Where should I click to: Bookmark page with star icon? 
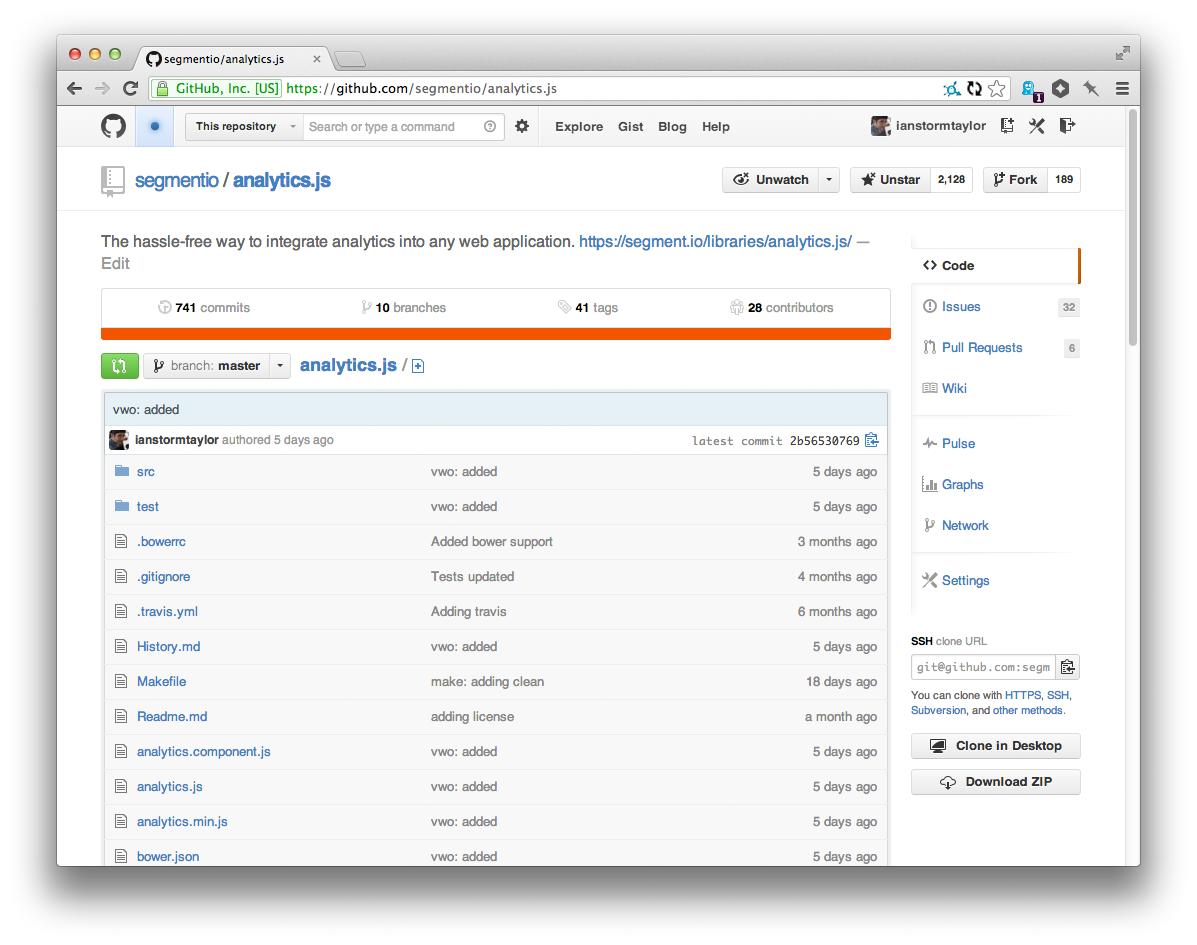[996, 89]
